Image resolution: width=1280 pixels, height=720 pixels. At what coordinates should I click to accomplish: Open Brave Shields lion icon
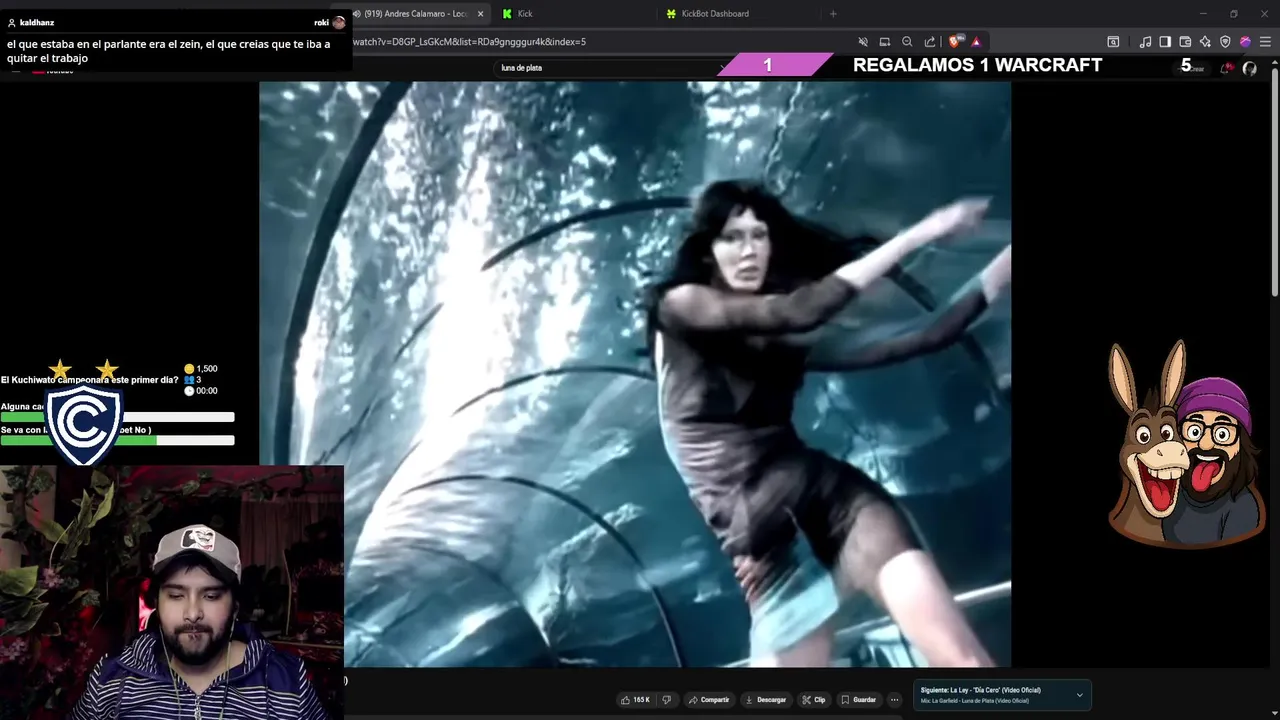tap(954, 42)
